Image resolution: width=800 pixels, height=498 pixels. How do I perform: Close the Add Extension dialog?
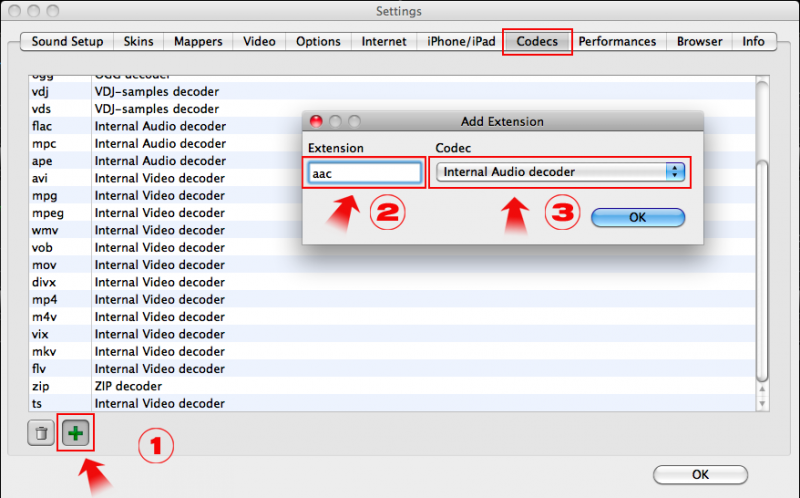point(317,122)
